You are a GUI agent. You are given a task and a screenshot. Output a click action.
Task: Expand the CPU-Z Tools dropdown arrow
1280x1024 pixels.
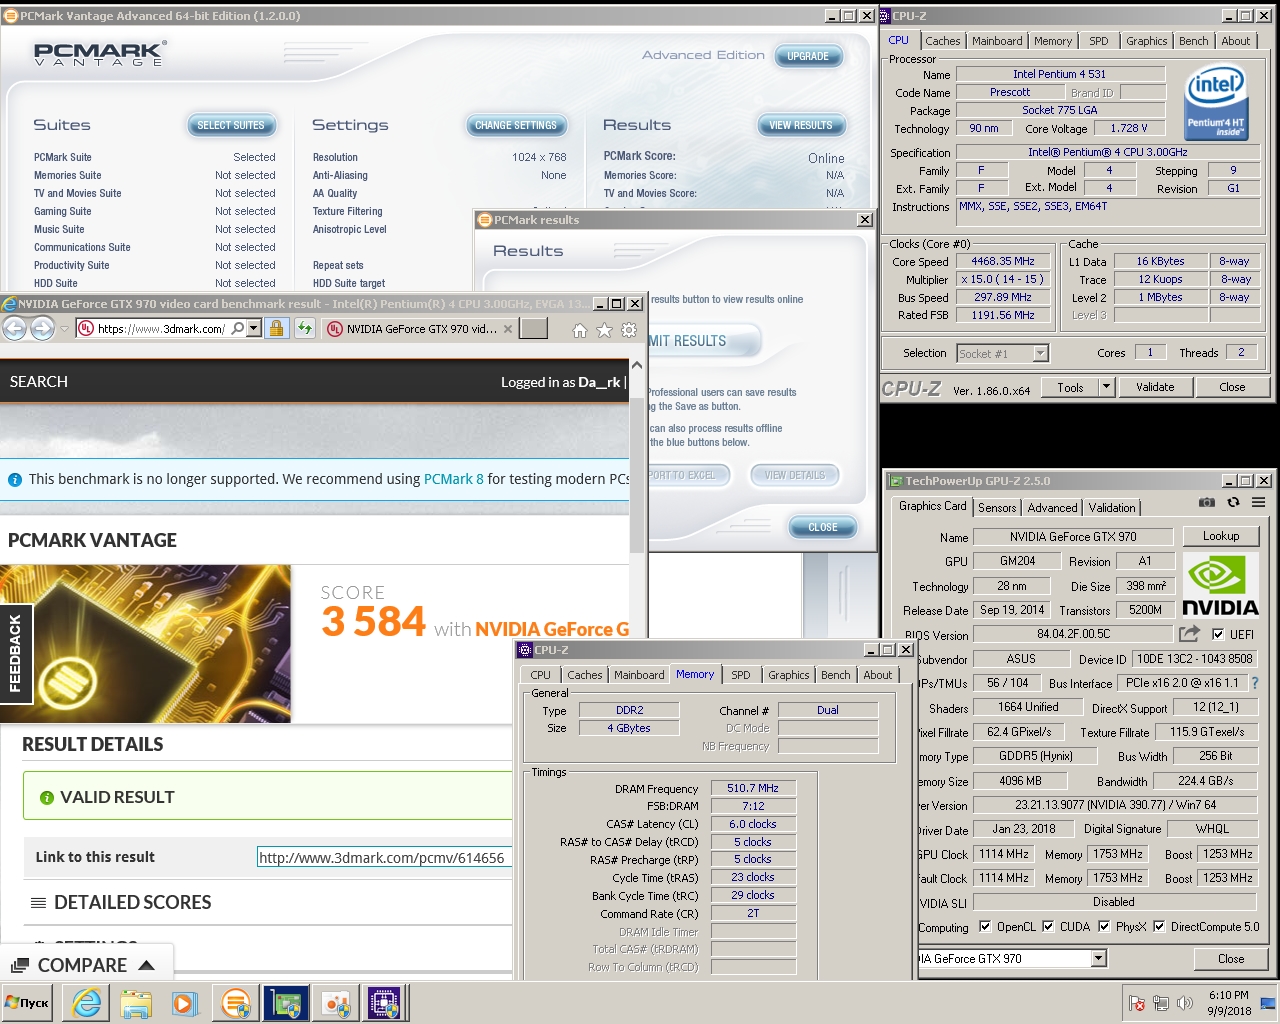[1106, 387]
